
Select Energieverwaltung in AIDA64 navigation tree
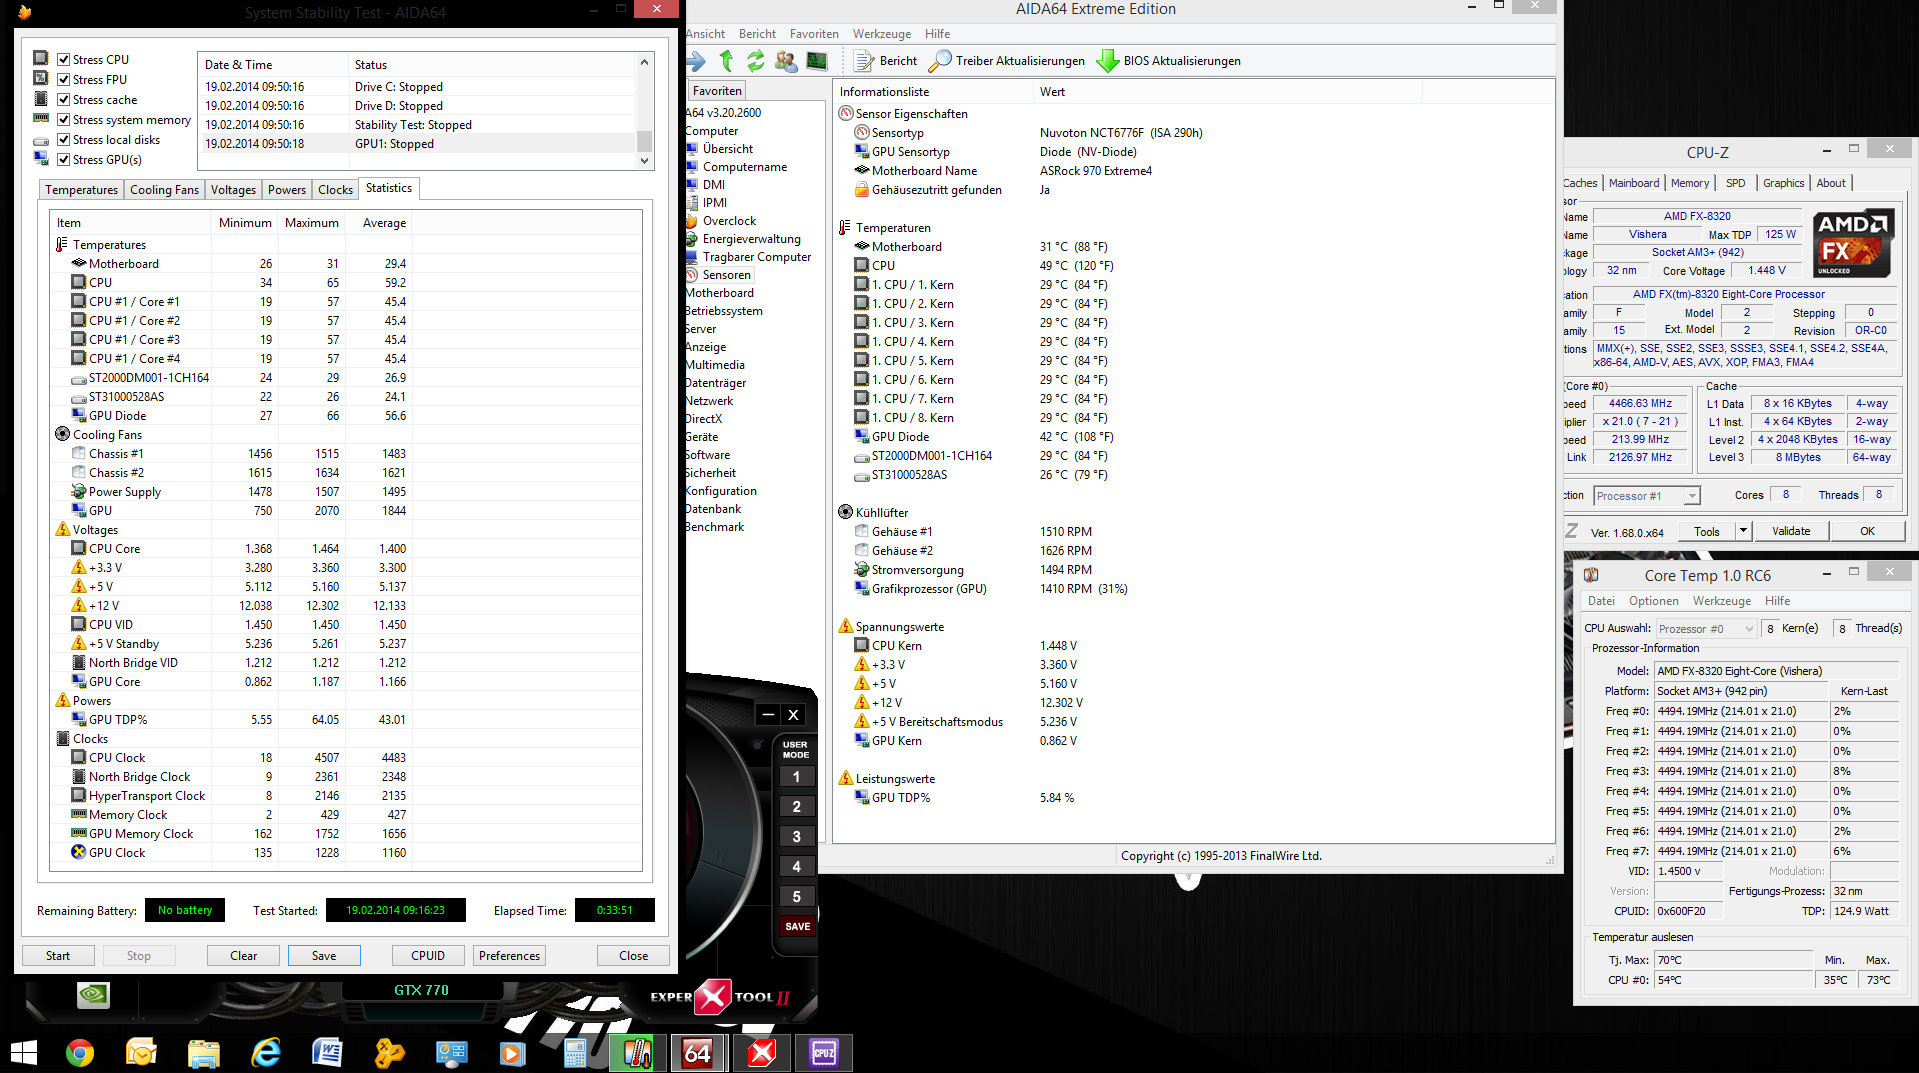(x=751, y=239)
